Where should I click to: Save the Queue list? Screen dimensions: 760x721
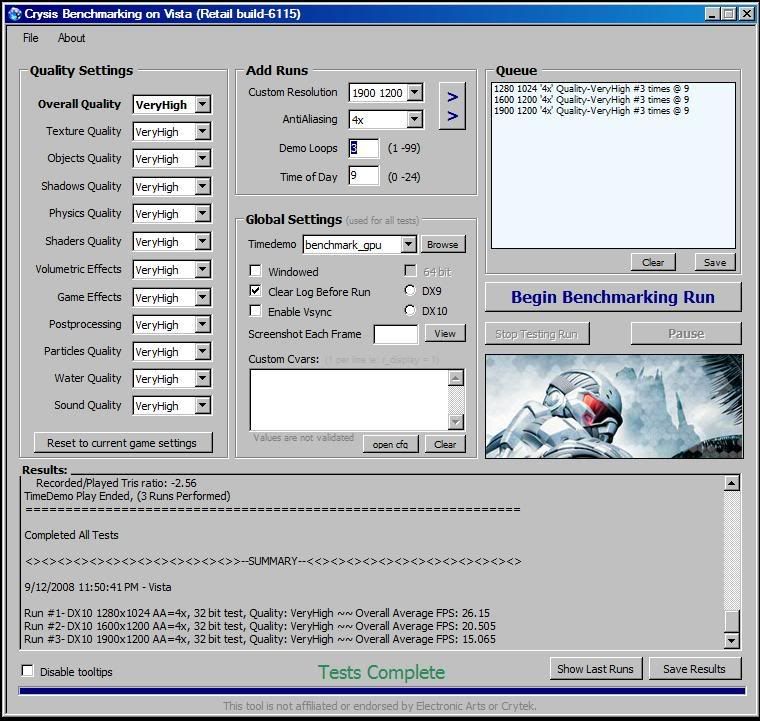pos(715,263)
